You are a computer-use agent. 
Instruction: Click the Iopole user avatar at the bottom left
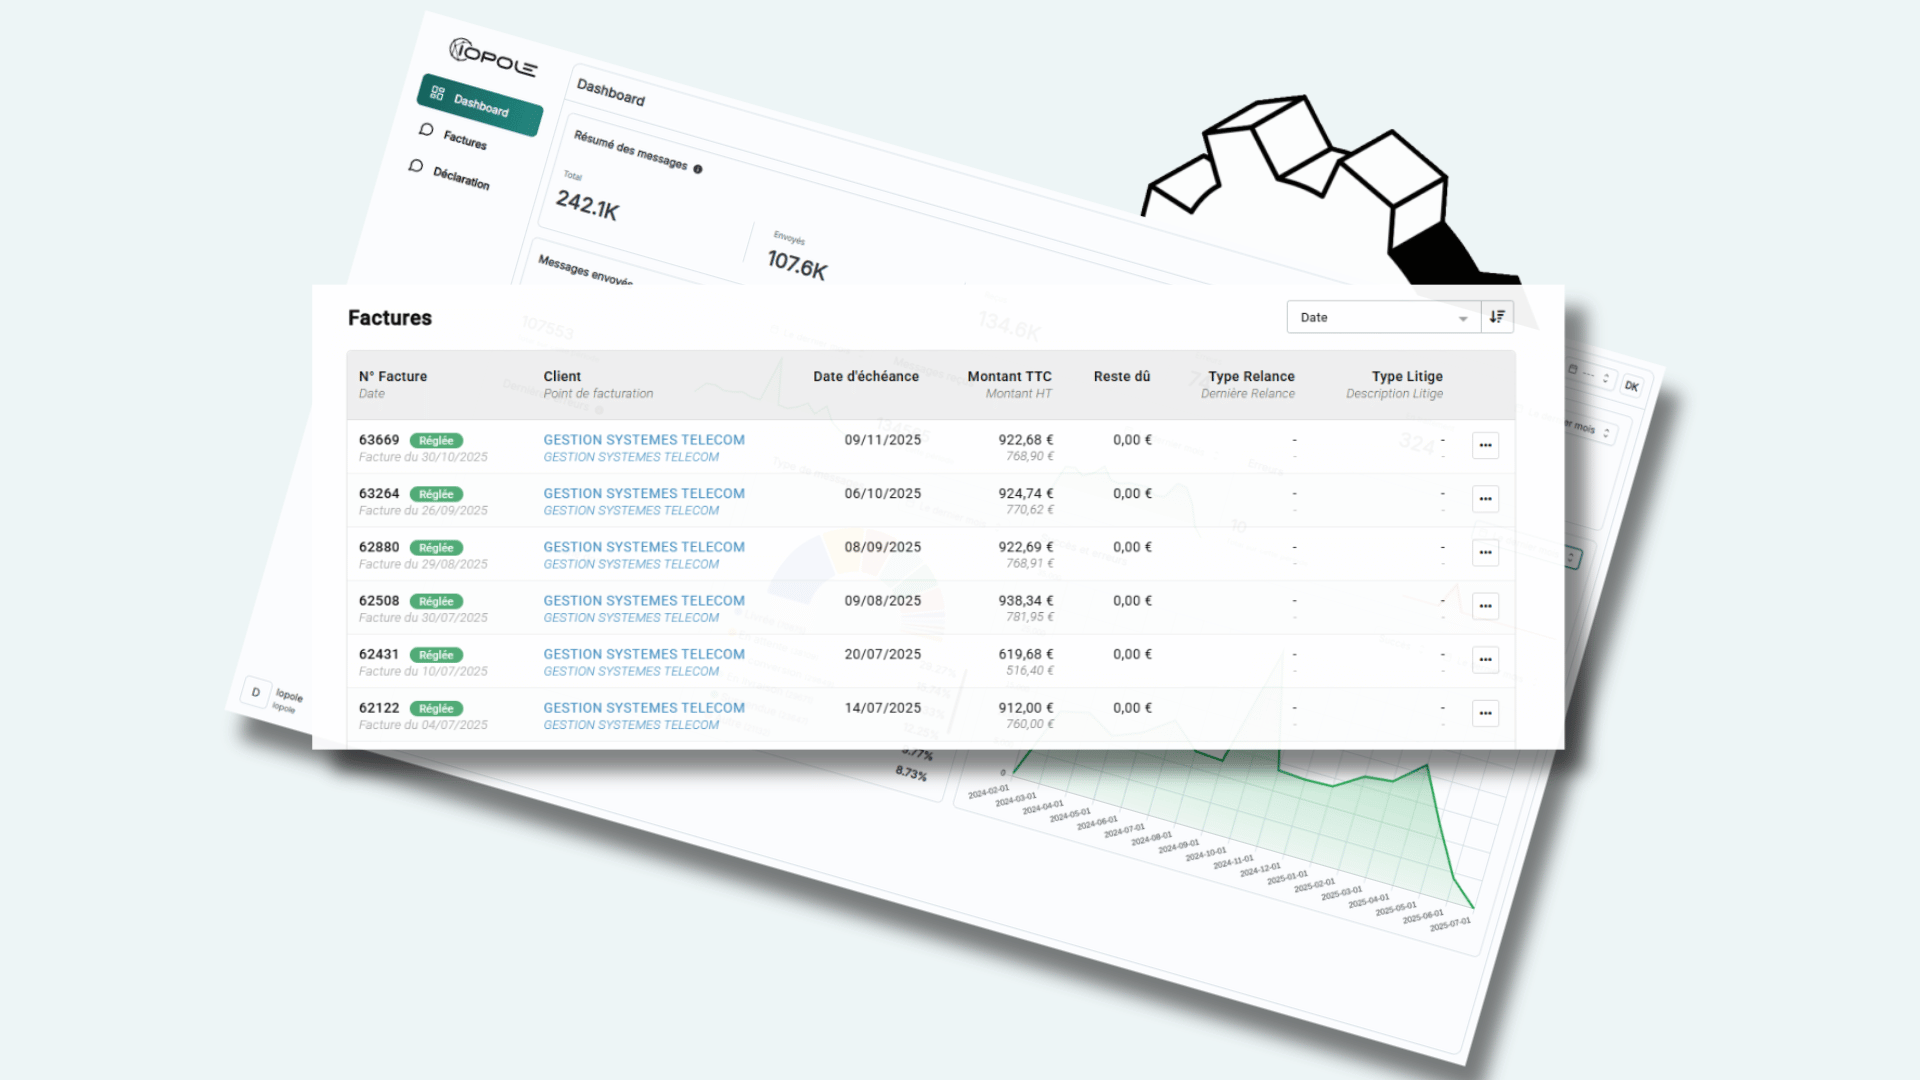[256, 692]
